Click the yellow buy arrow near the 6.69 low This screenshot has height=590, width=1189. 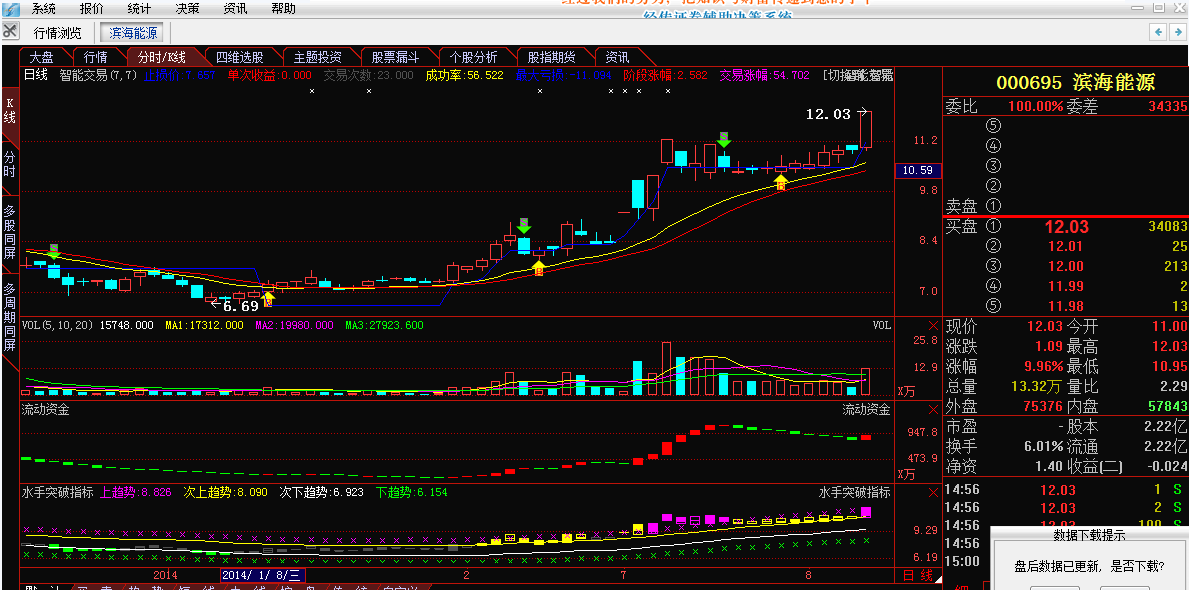click(268, 297)
